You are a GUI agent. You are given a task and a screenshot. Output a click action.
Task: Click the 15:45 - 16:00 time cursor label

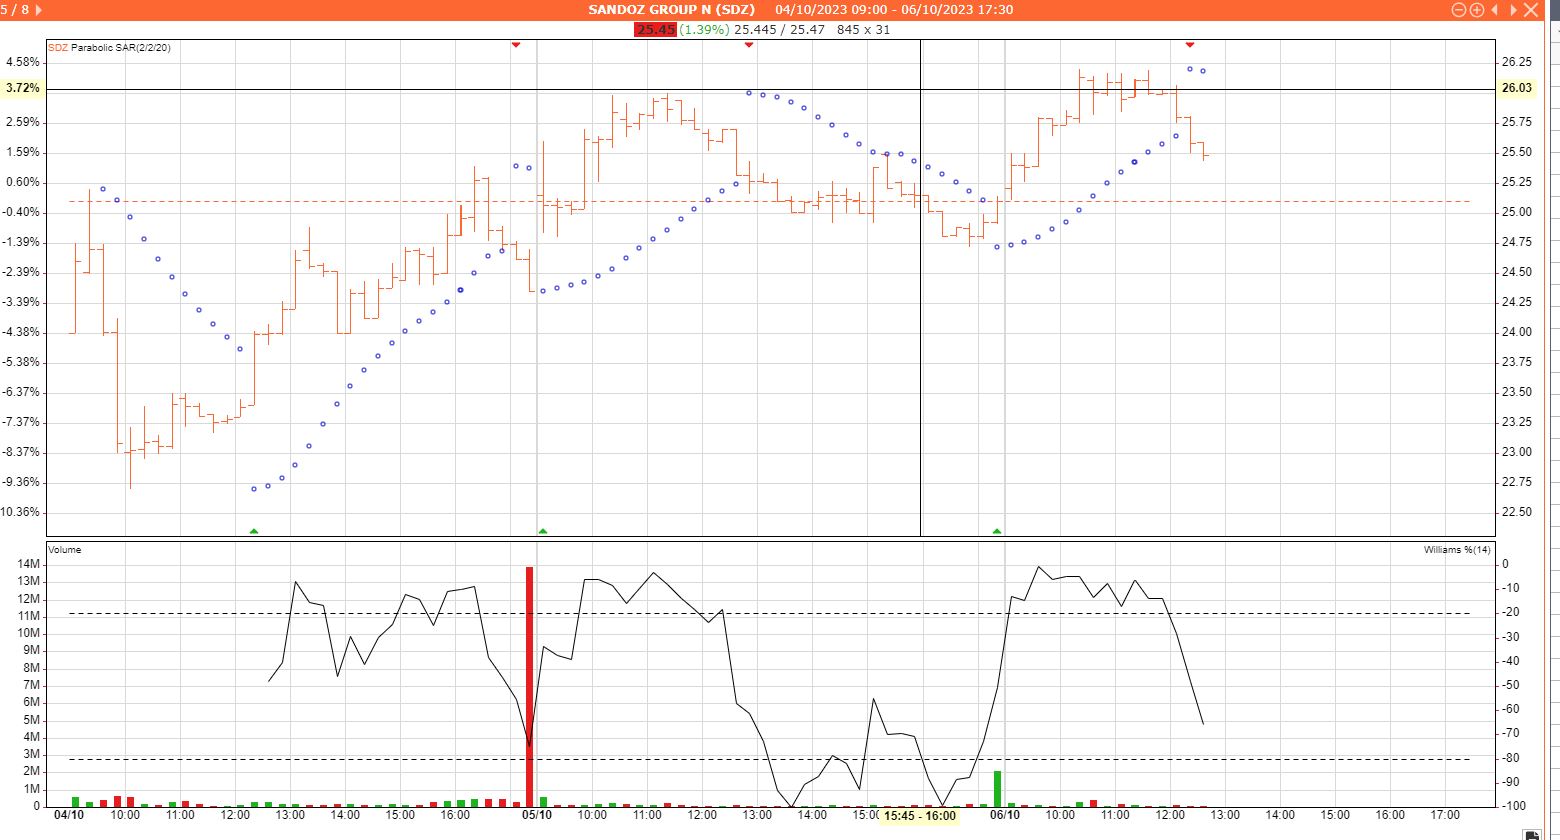coord(918,816)
